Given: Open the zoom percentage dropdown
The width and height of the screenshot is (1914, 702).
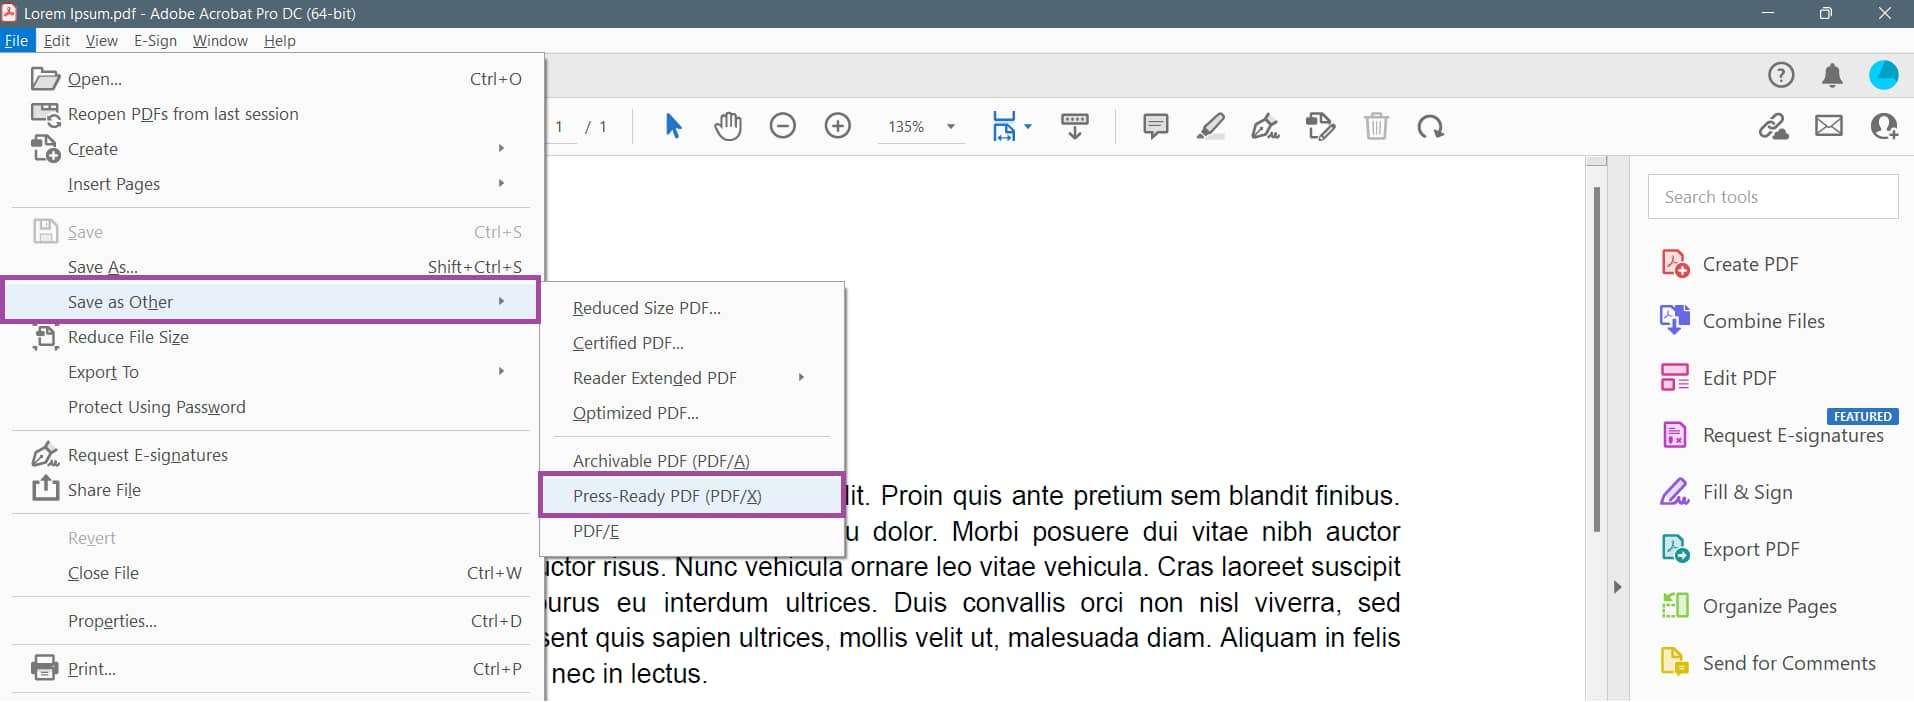Looking at the screenshot, I should point(950,127).
